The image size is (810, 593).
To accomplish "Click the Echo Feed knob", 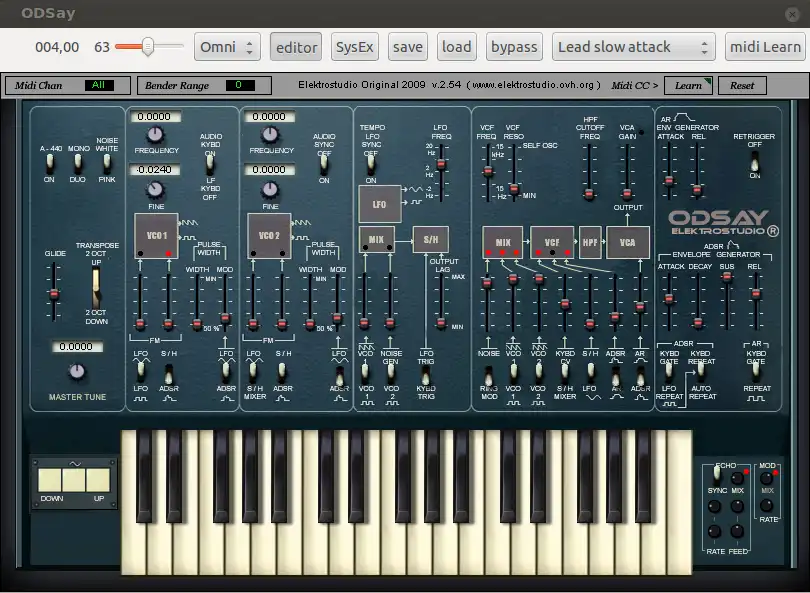I will coord(737,531).
